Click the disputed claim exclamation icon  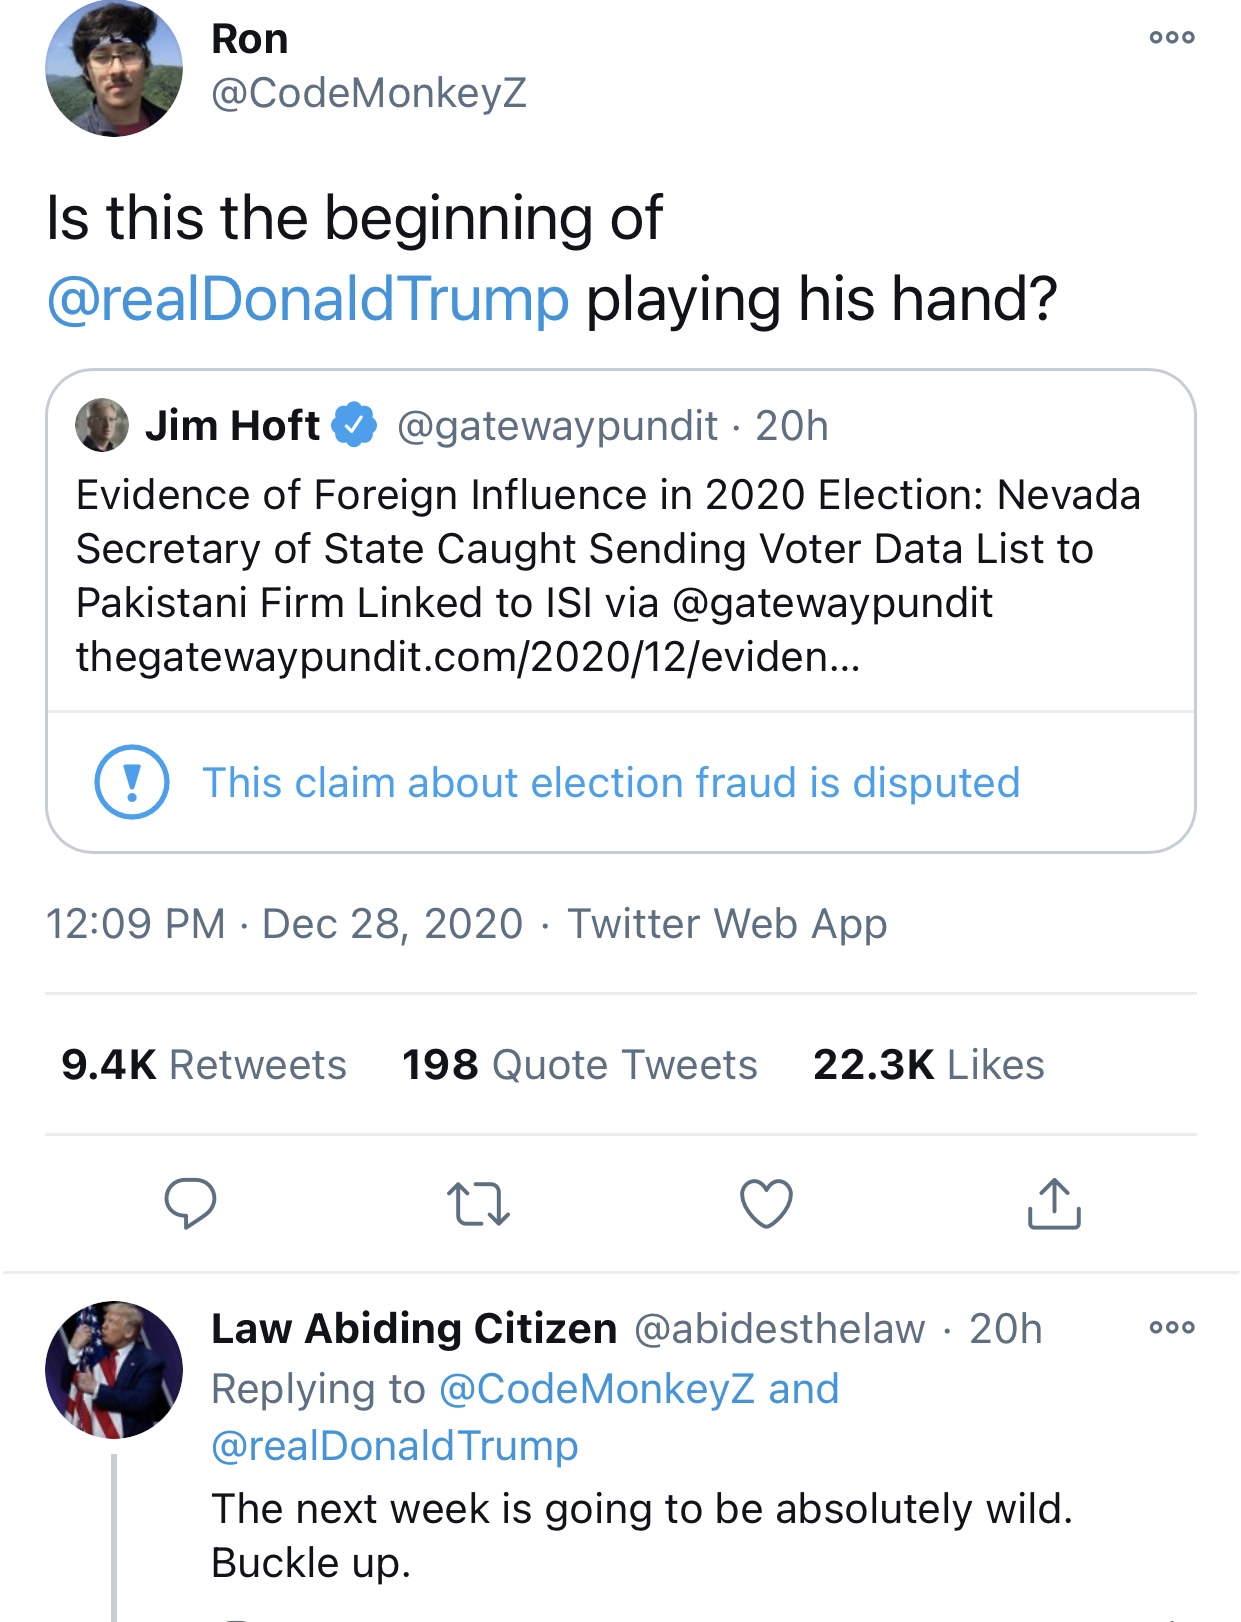click(x=131, y=782)
